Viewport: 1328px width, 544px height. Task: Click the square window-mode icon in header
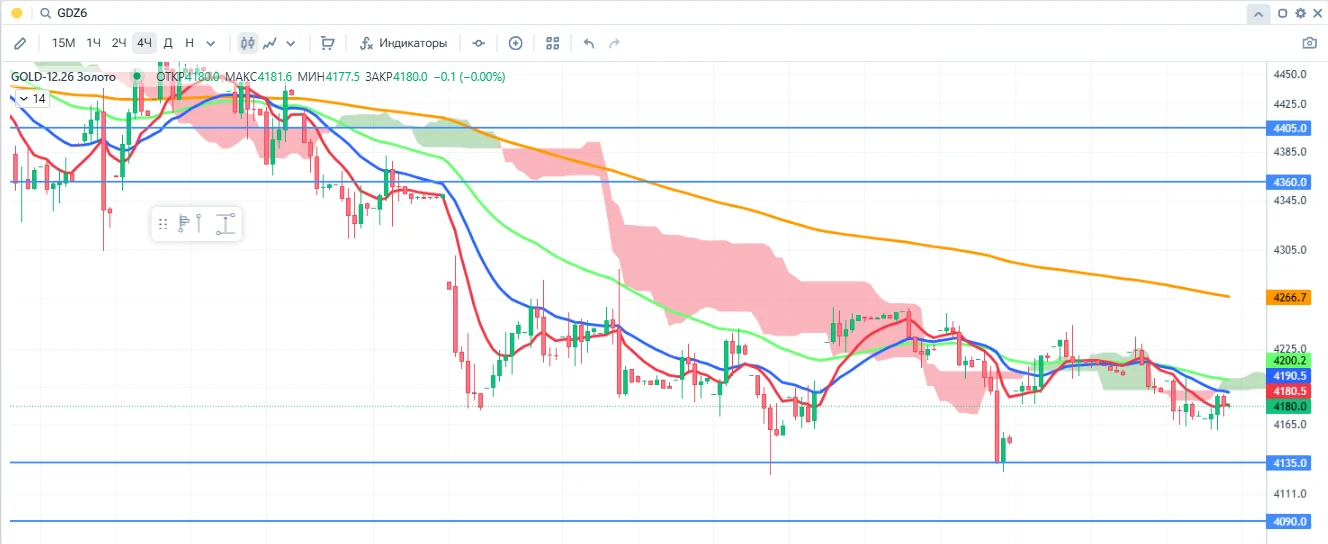tap(1283, 13)
